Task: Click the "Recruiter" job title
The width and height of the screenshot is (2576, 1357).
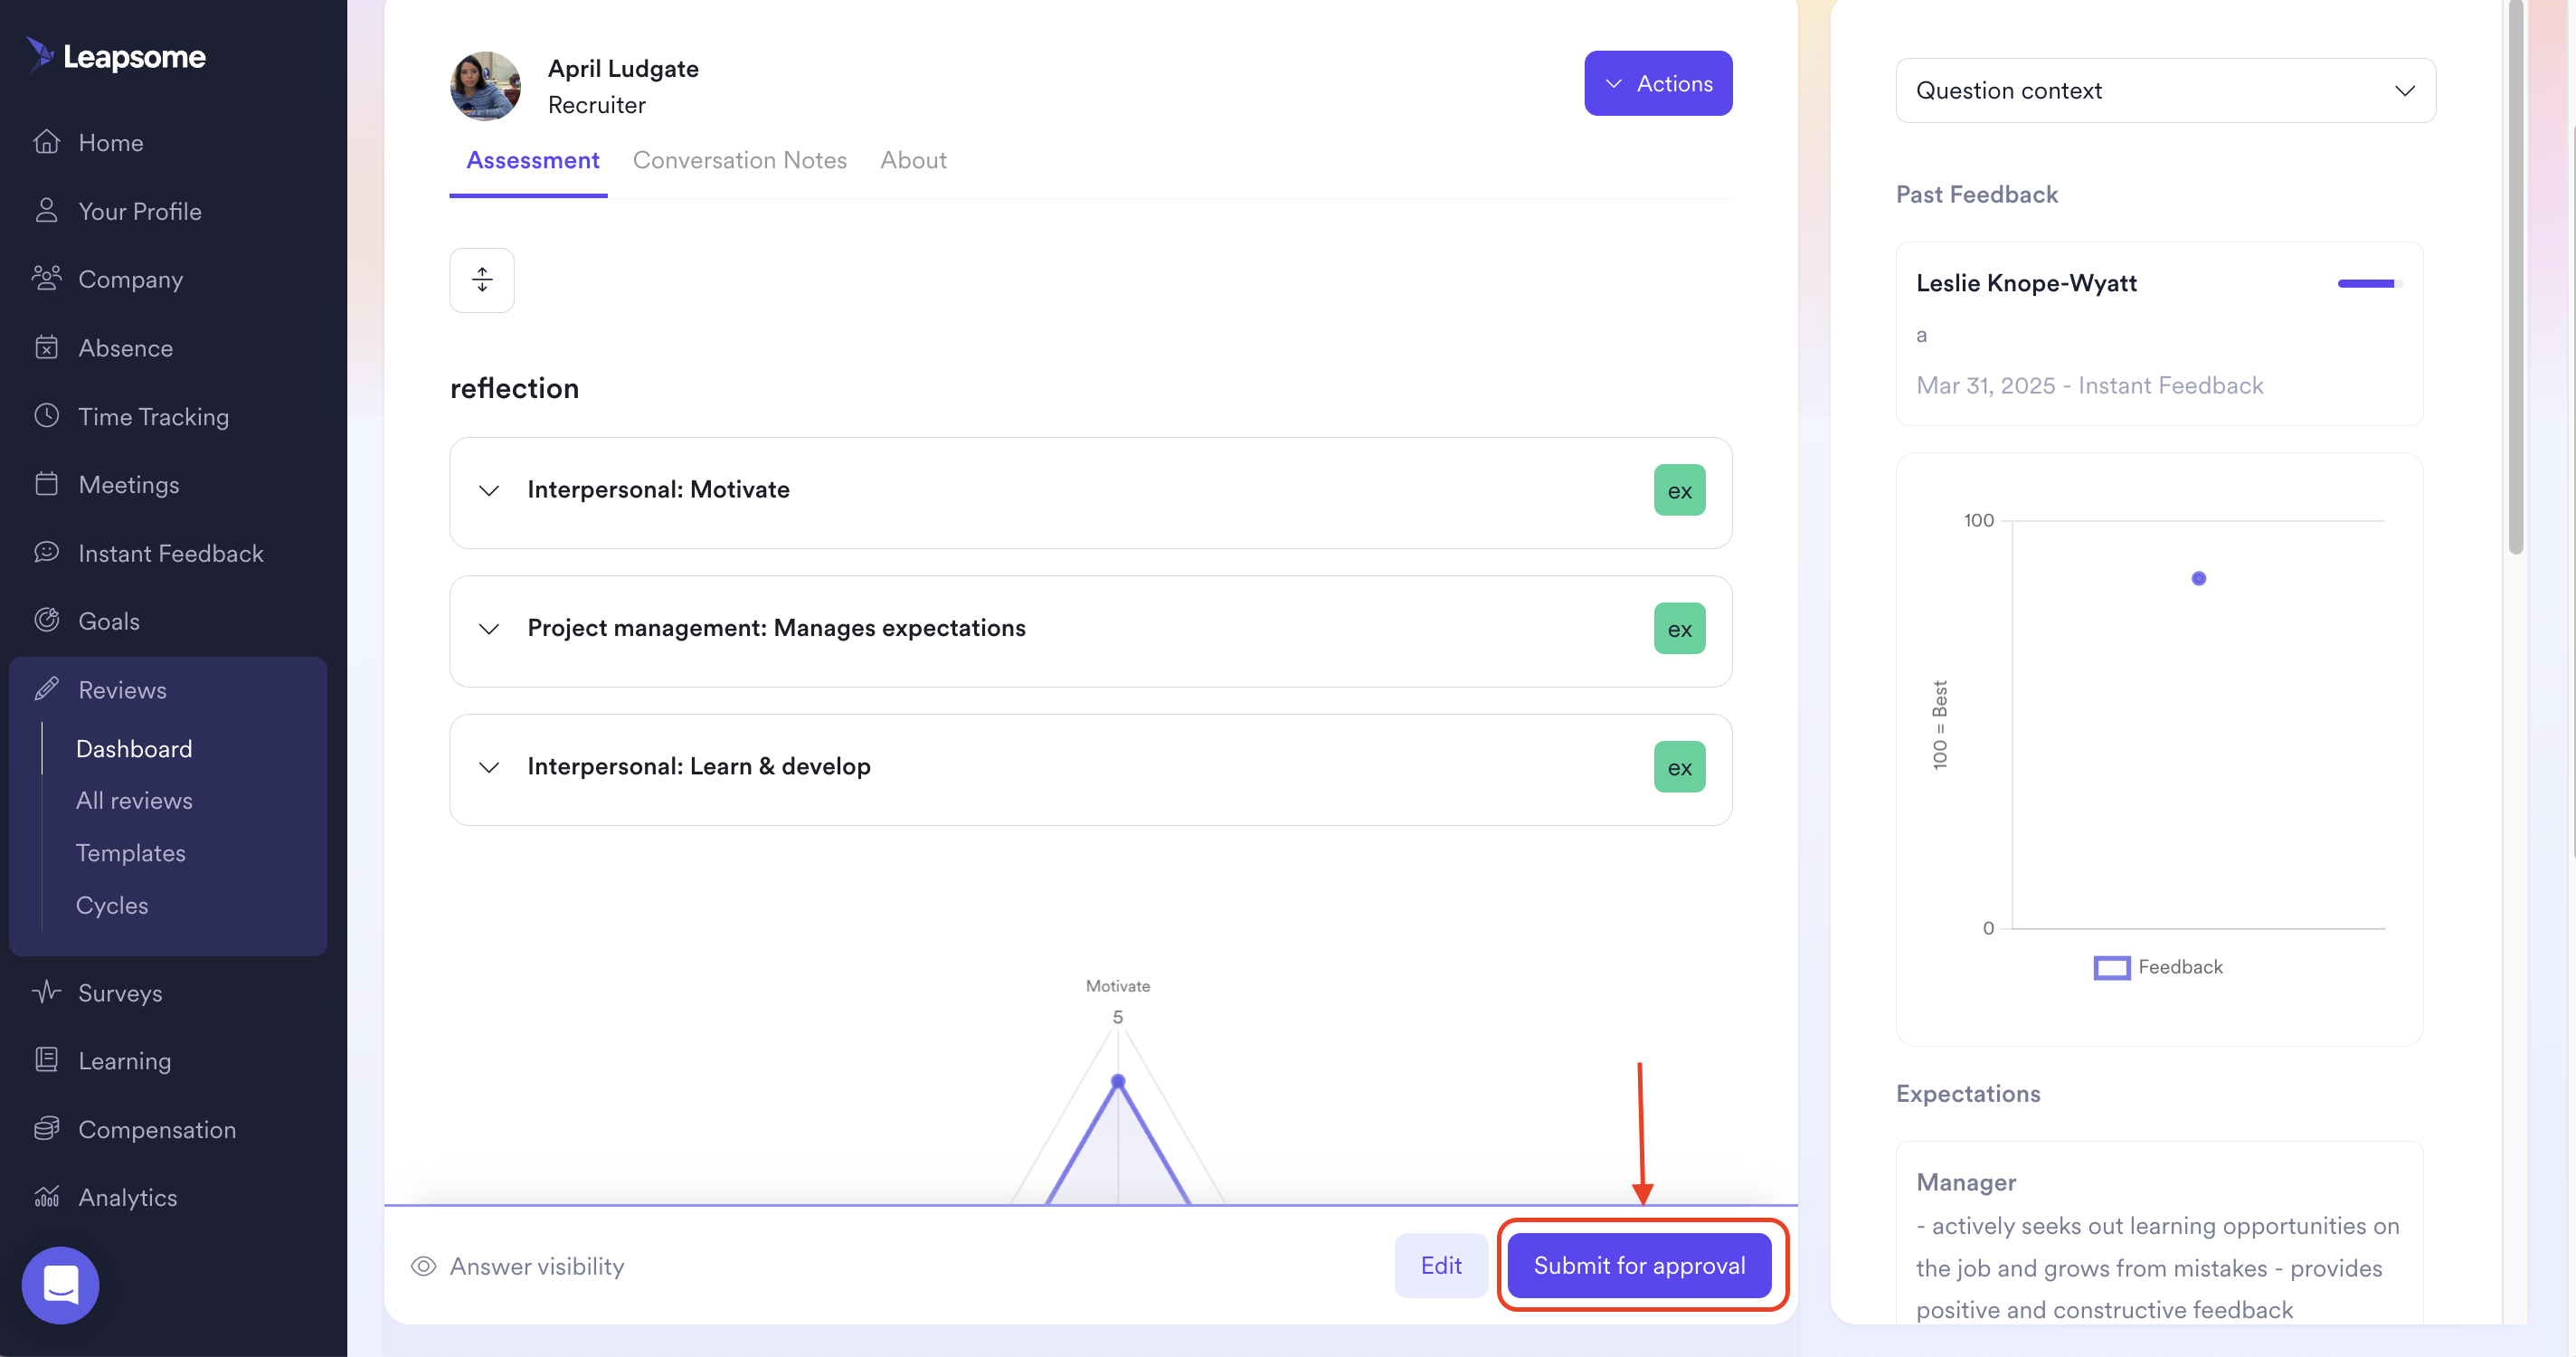Action: (x=596, y=105)
